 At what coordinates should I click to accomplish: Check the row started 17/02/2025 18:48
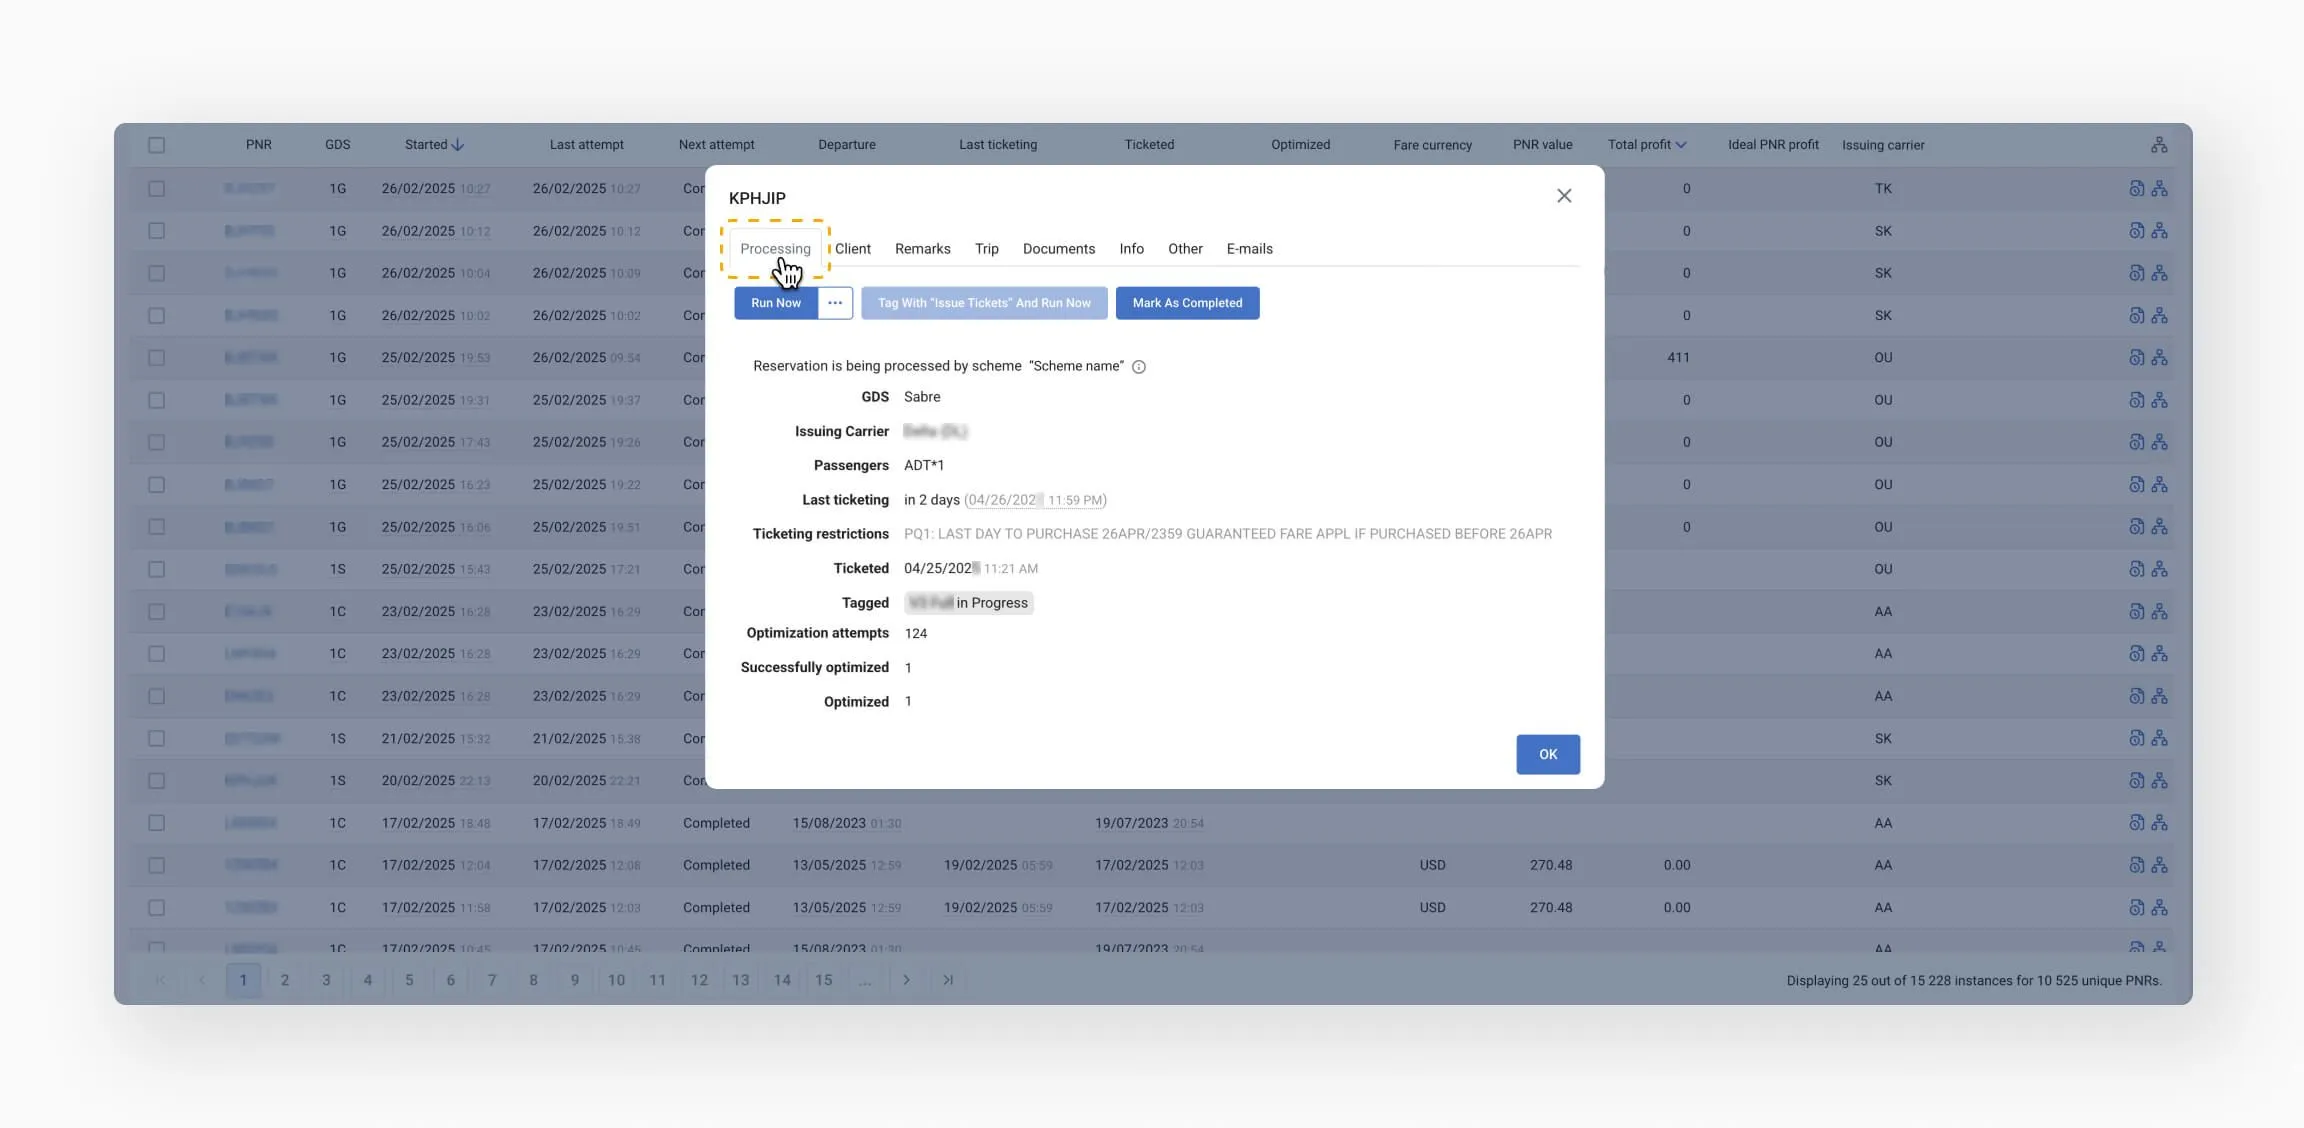click(157, 823)
